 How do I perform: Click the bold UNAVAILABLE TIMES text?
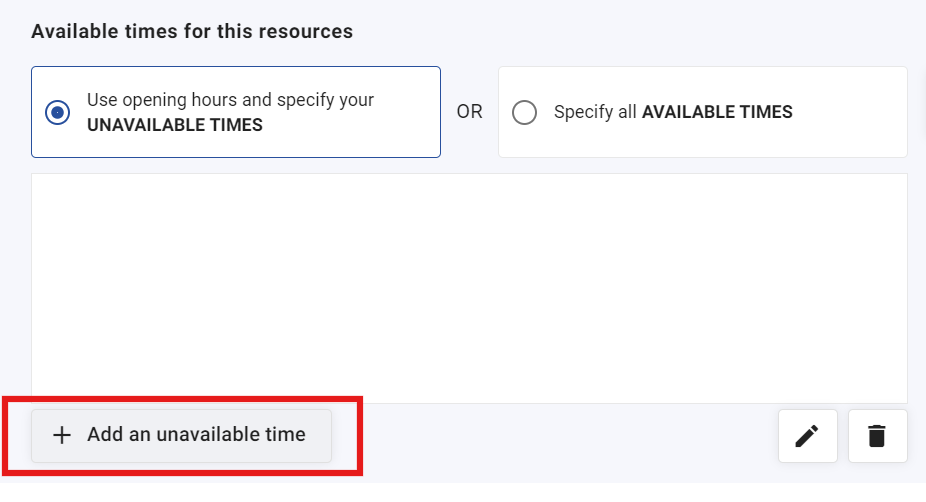click(x=175, y=125)
